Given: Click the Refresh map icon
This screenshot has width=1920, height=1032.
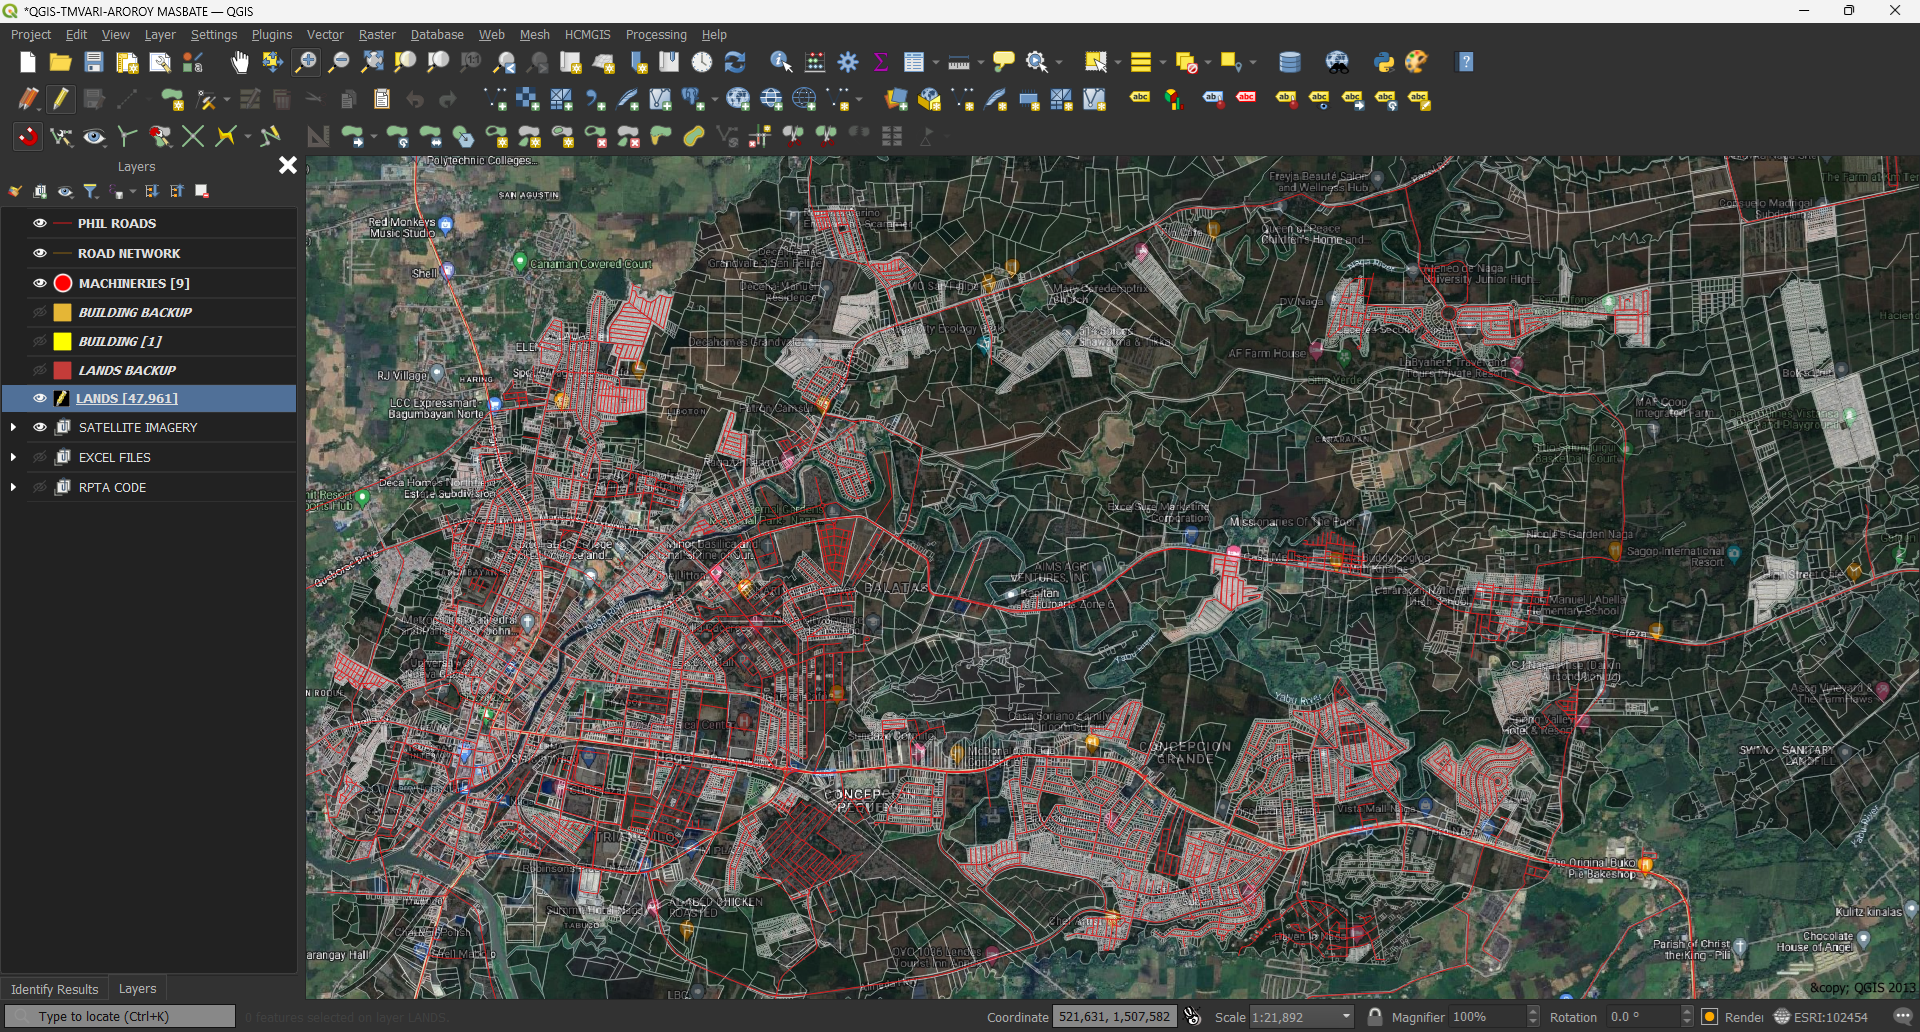Looking at the screenshot, I should 735,63.
